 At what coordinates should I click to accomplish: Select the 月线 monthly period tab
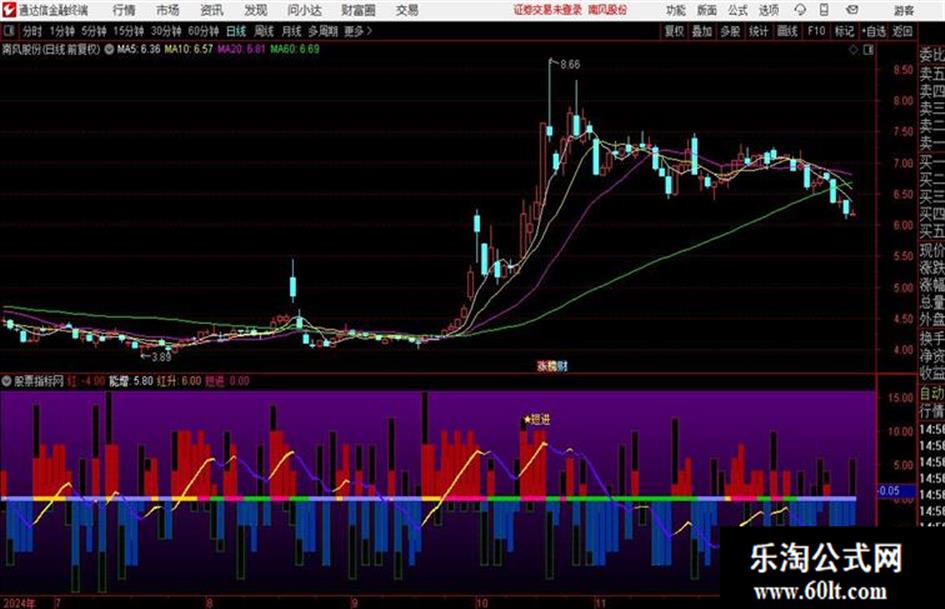coord(291,31)
